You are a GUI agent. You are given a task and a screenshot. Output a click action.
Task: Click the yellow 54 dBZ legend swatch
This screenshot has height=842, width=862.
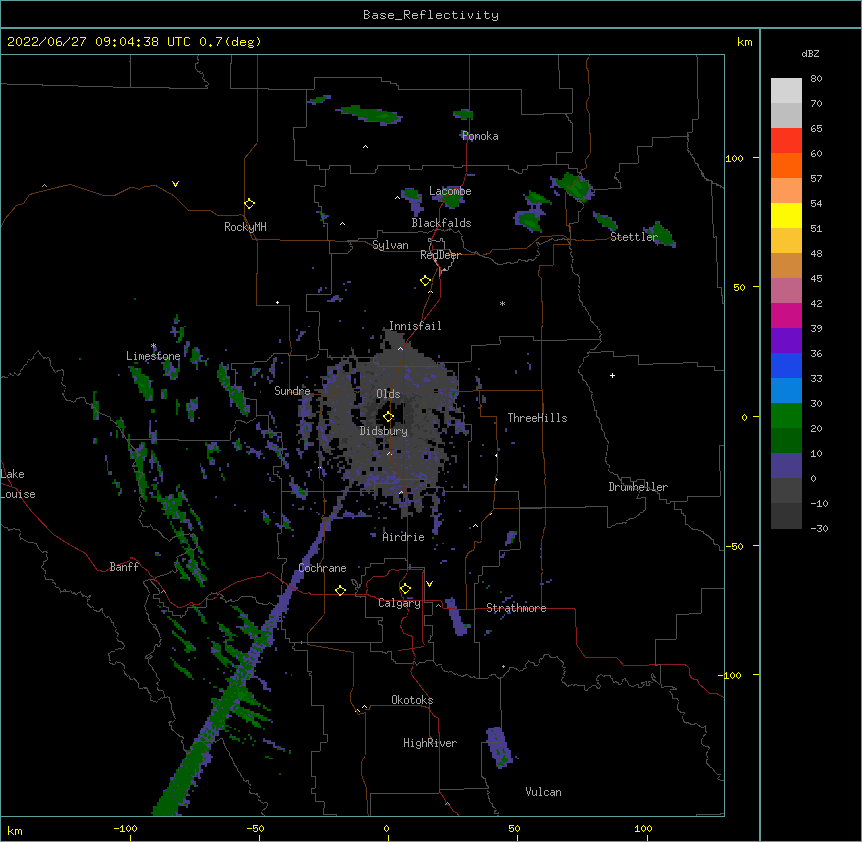(786, 215)
